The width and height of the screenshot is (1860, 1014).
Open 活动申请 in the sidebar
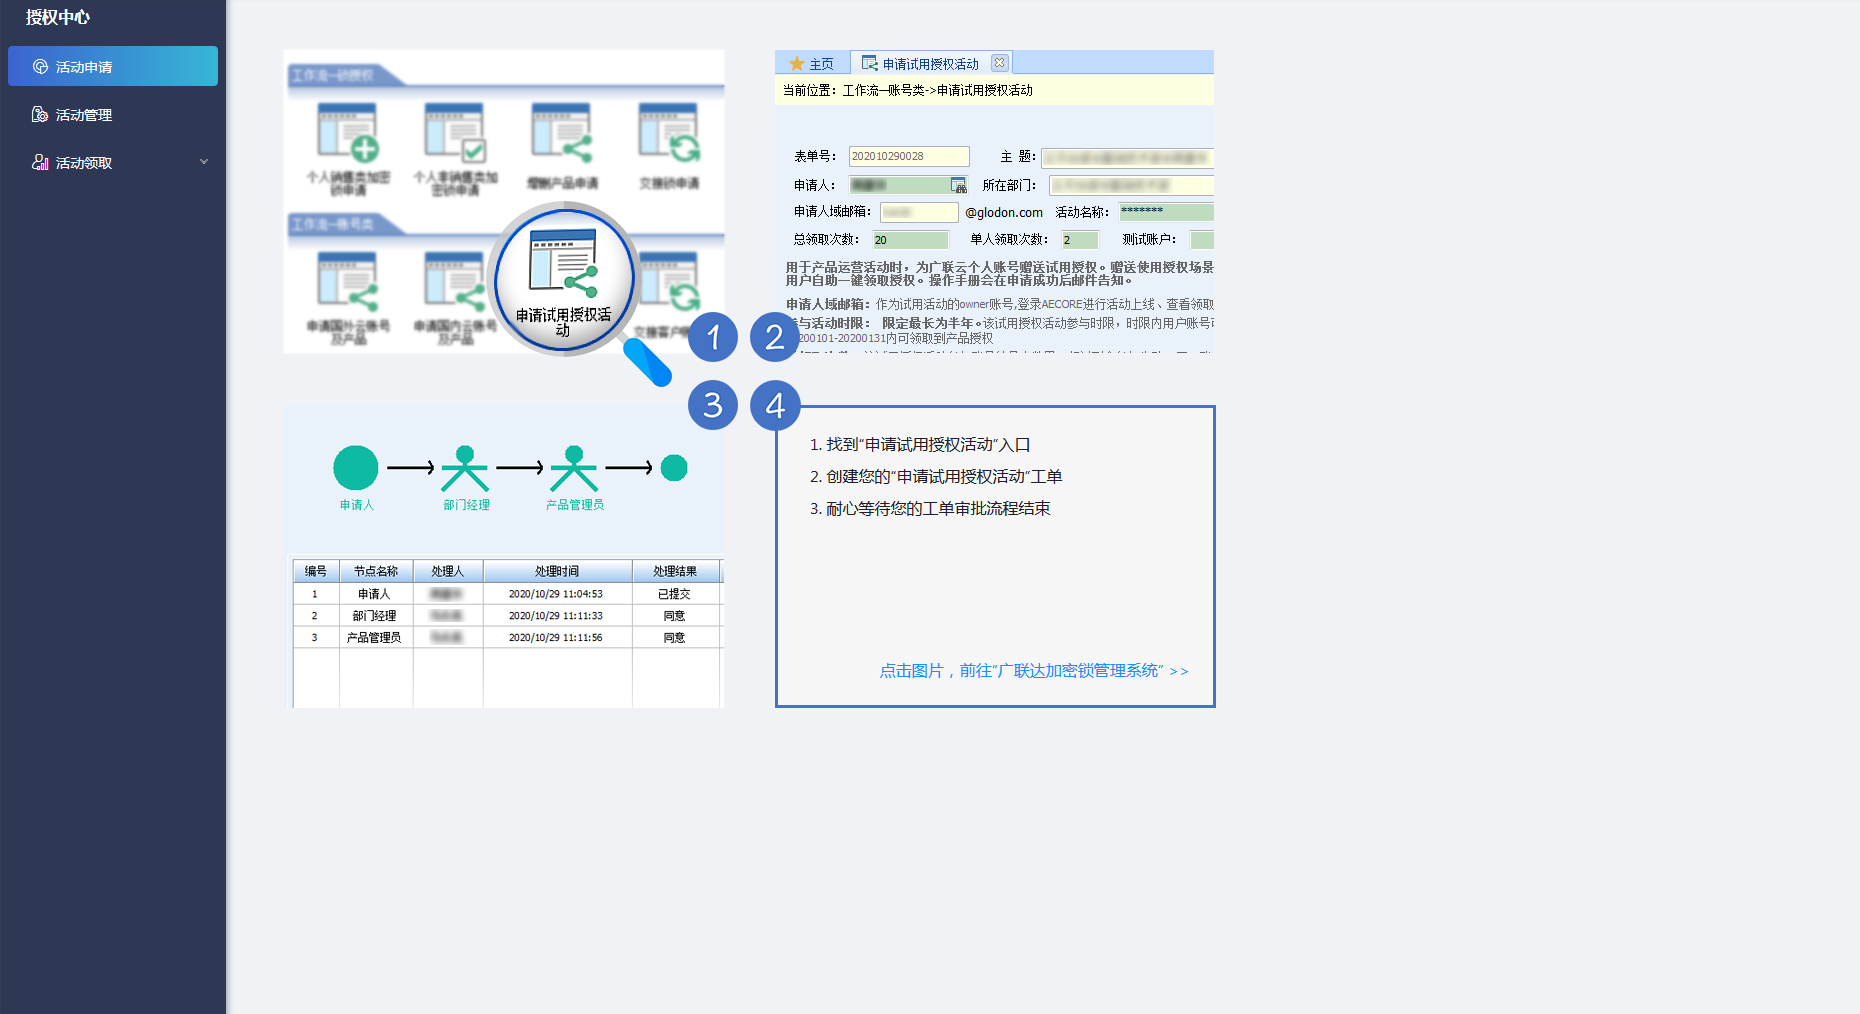pyautogui.click(x=84, y=67)
